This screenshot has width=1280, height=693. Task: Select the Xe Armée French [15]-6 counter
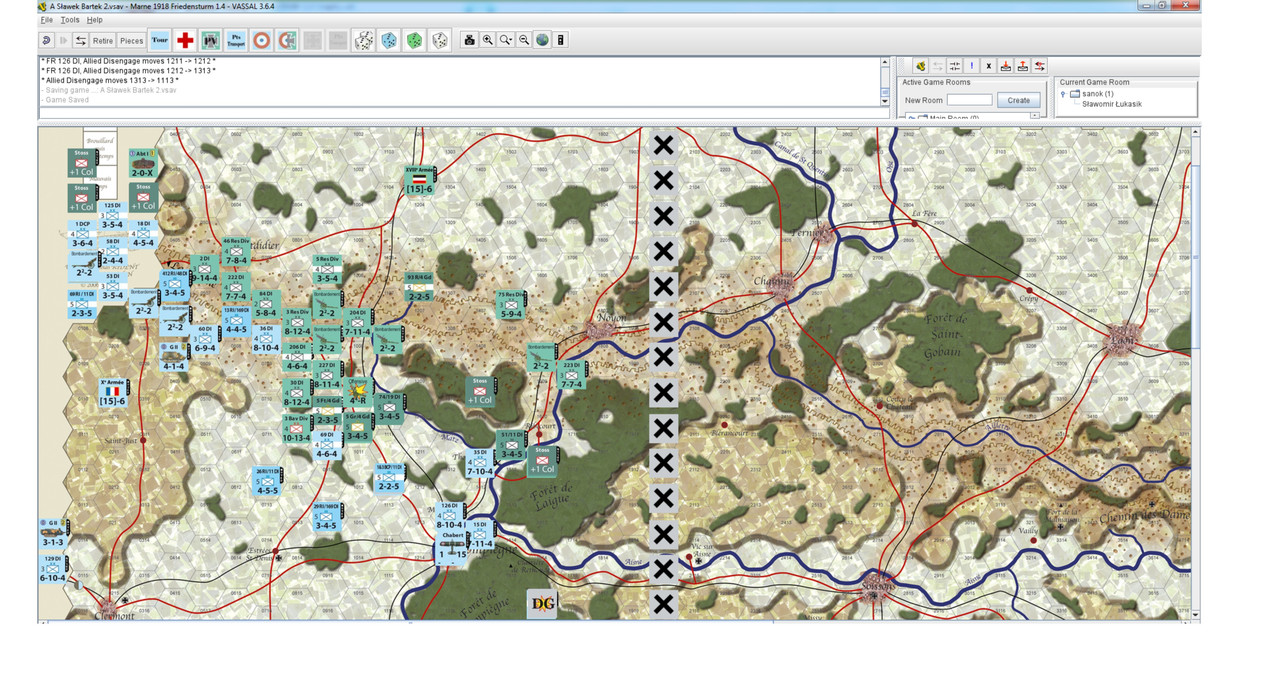(x=113, y=393)
